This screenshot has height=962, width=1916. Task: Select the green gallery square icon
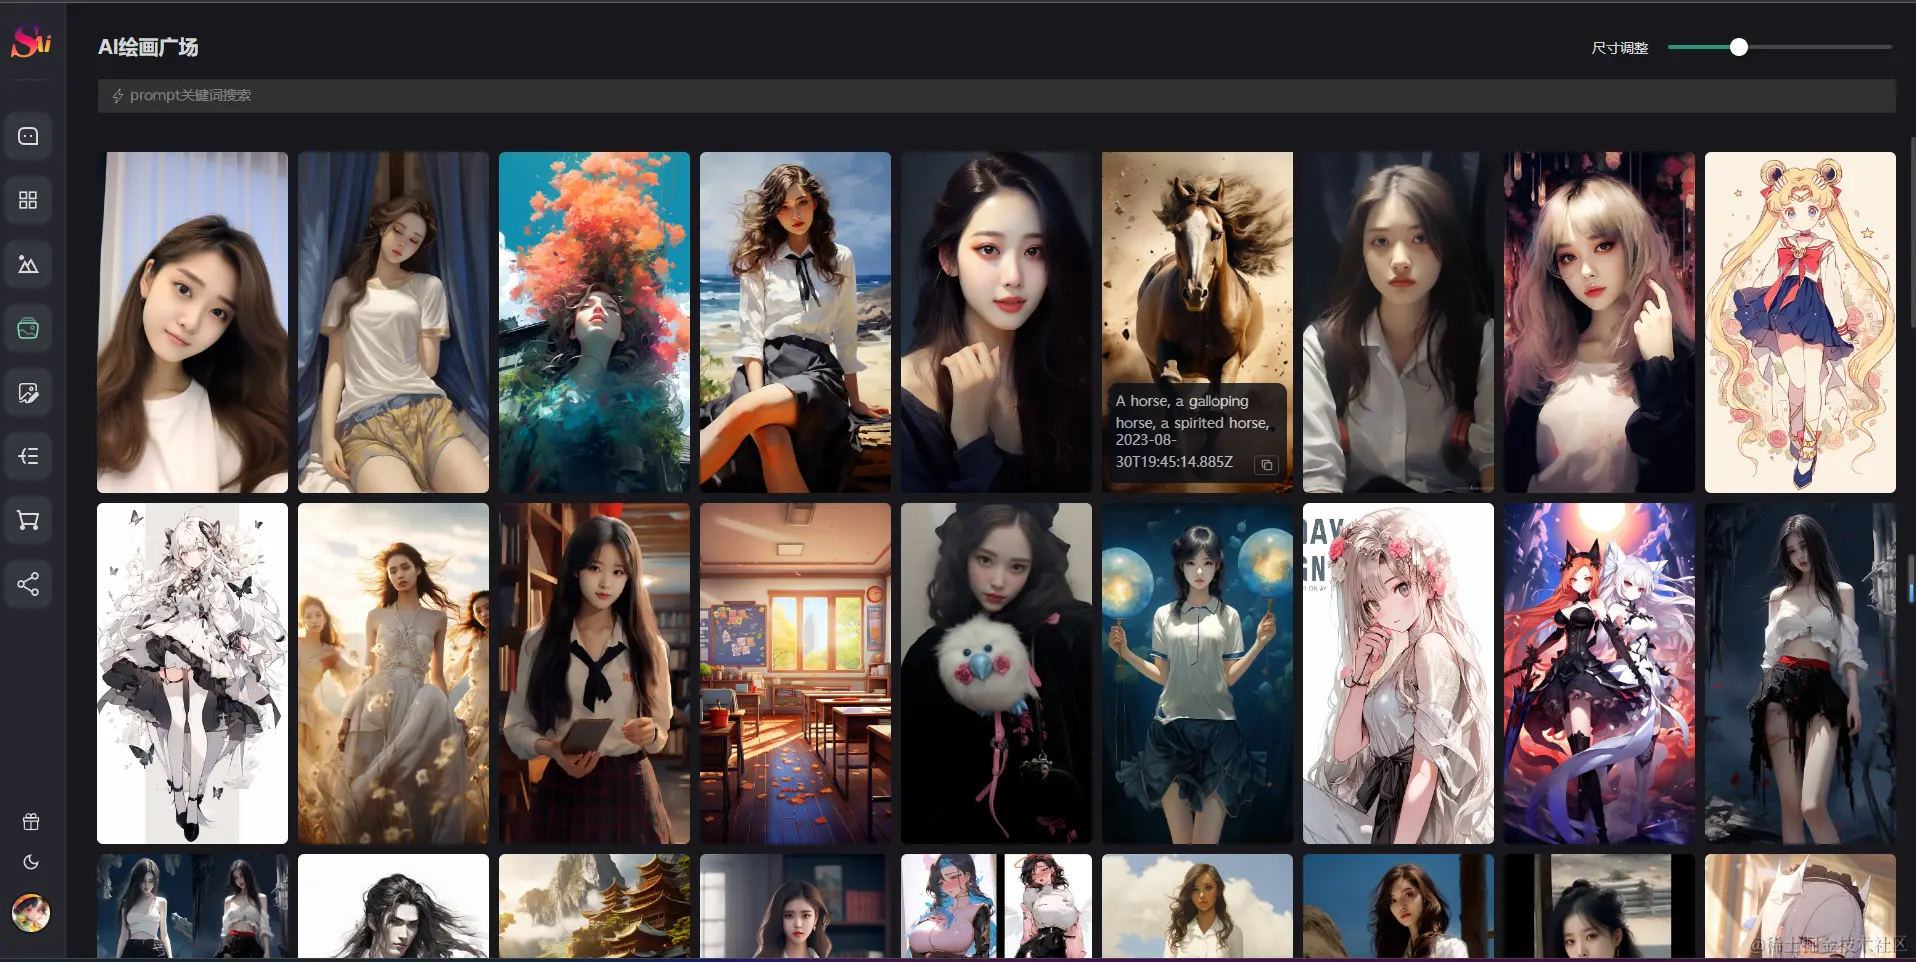click(x=28, y=328)
